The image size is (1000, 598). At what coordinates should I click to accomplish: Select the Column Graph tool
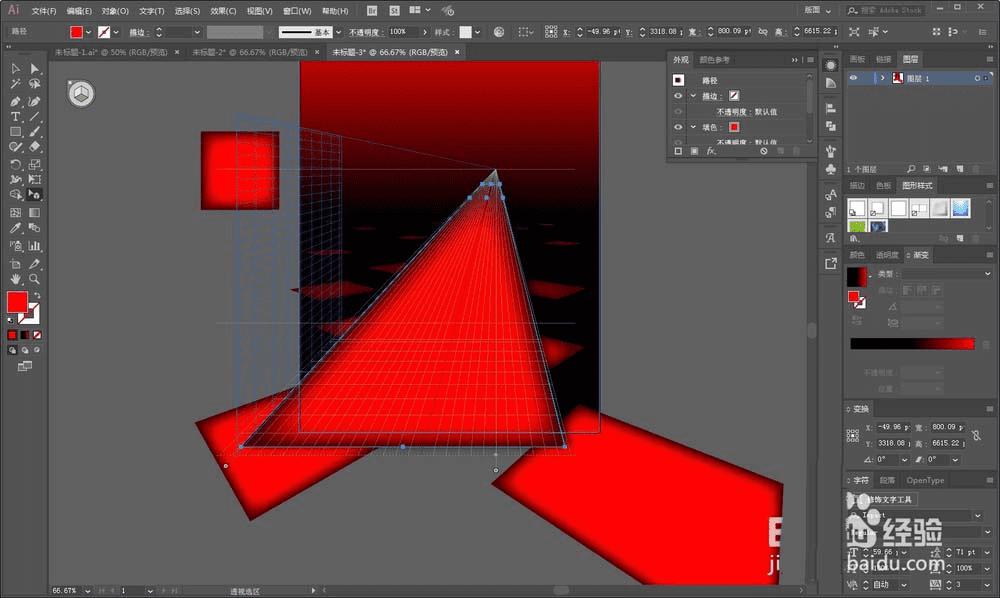[34, 246]
